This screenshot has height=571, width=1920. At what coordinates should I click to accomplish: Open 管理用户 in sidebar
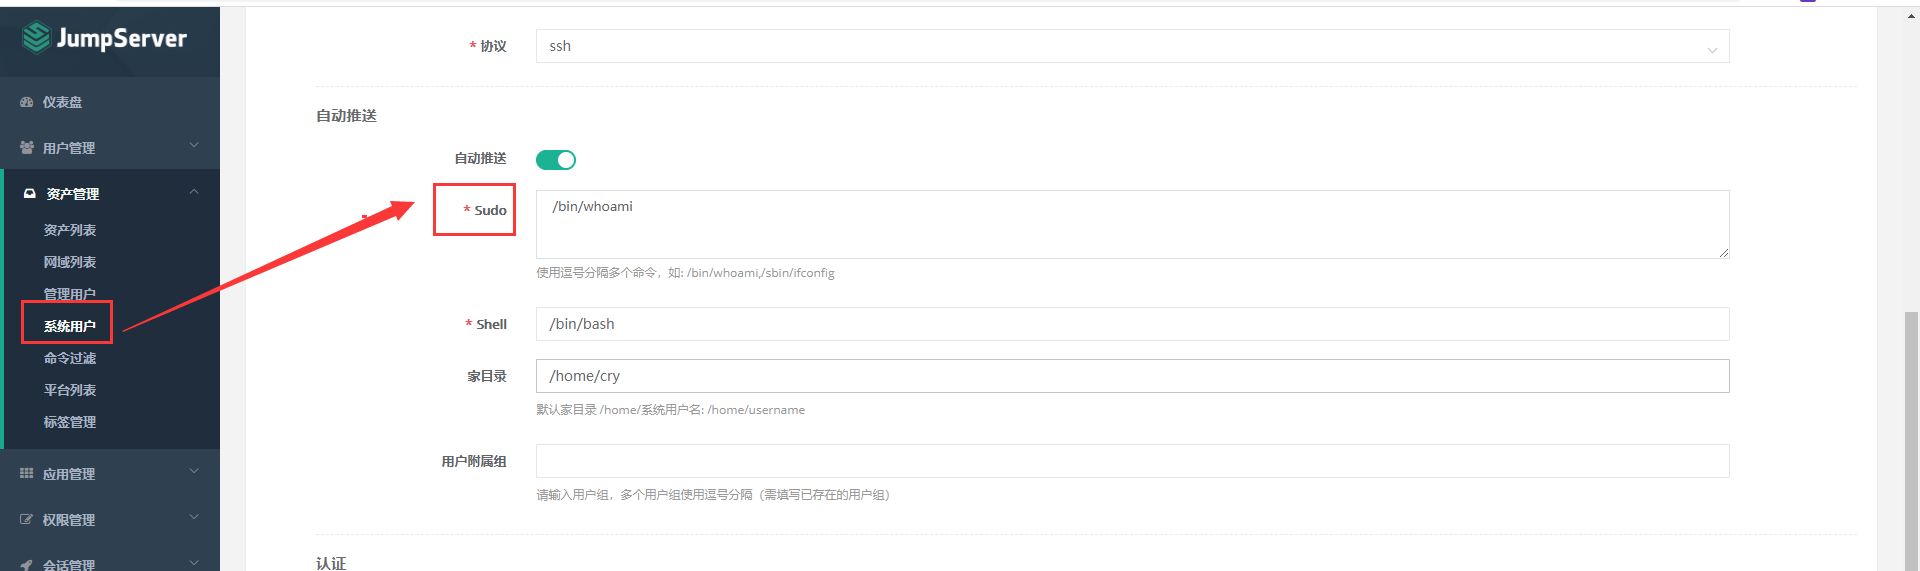point(70,294)
